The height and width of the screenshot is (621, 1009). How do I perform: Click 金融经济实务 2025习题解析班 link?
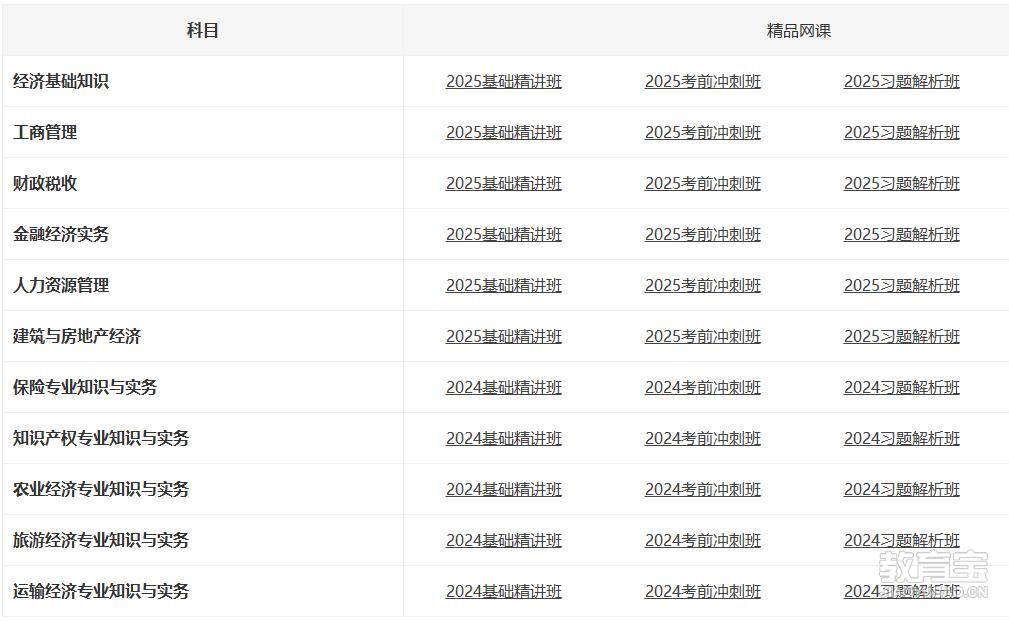tap(901, 235)
